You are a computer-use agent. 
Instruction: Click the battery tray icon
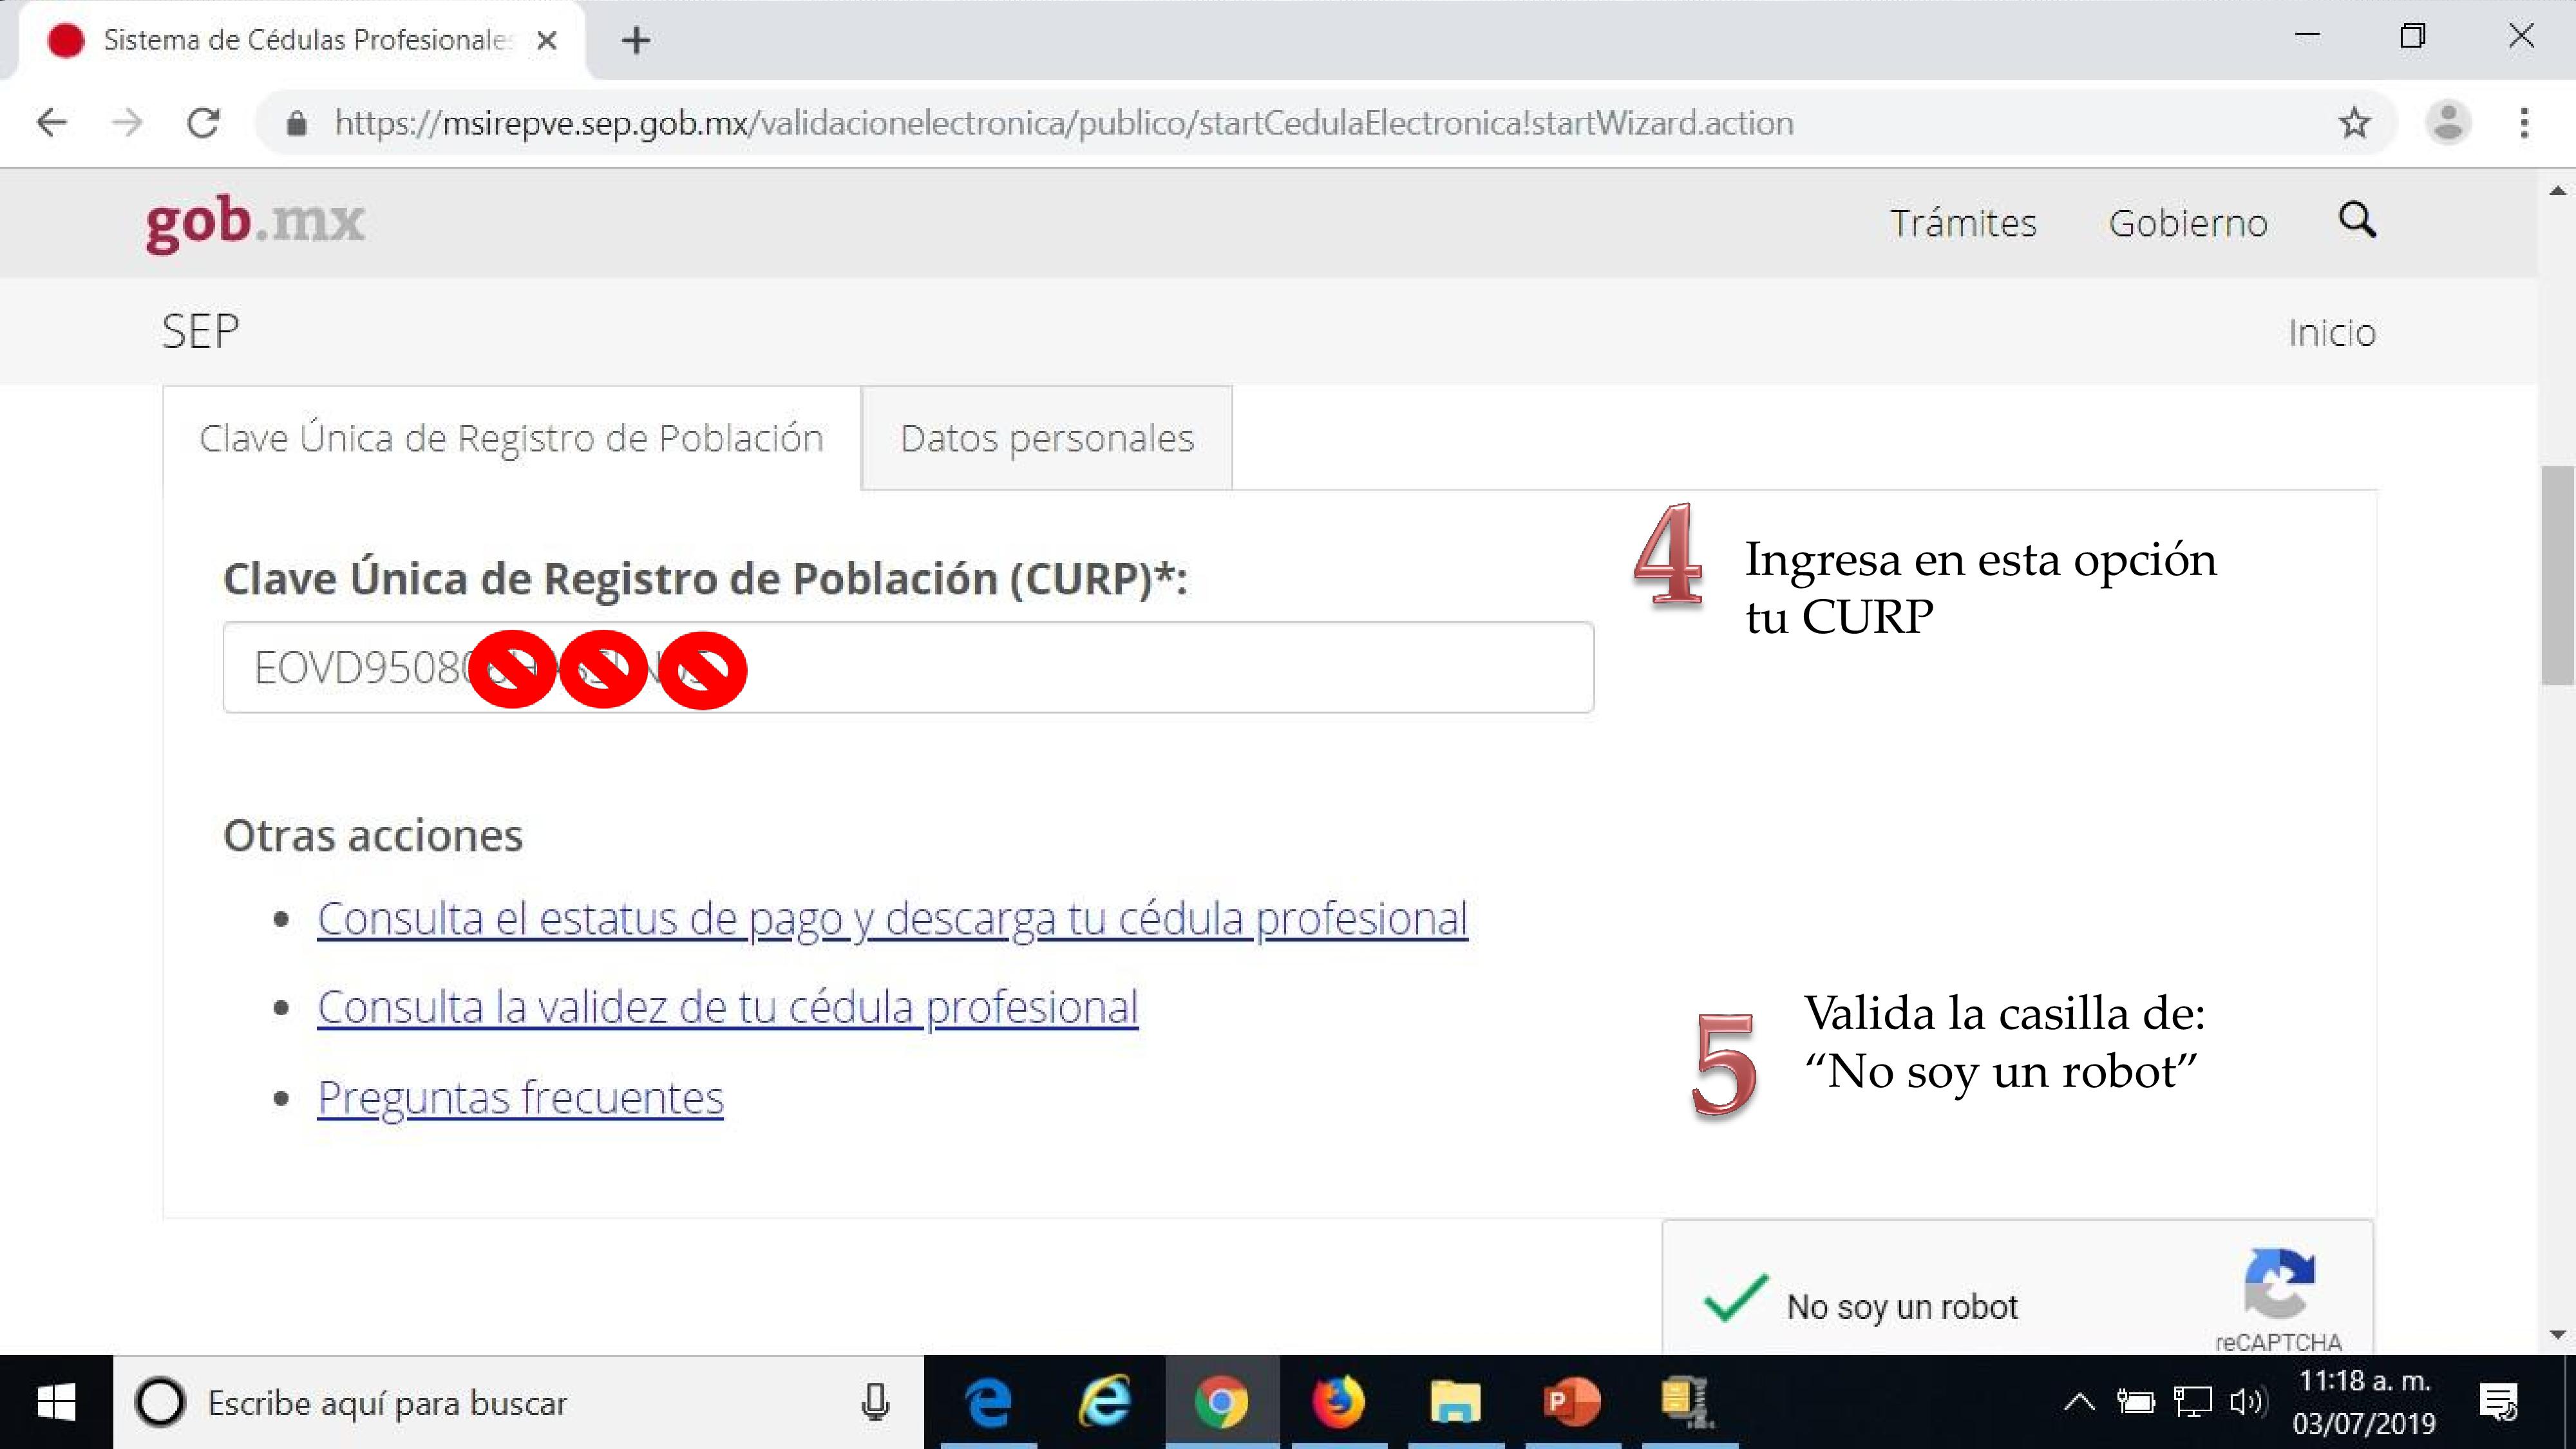click(x=2135, y=1402)
